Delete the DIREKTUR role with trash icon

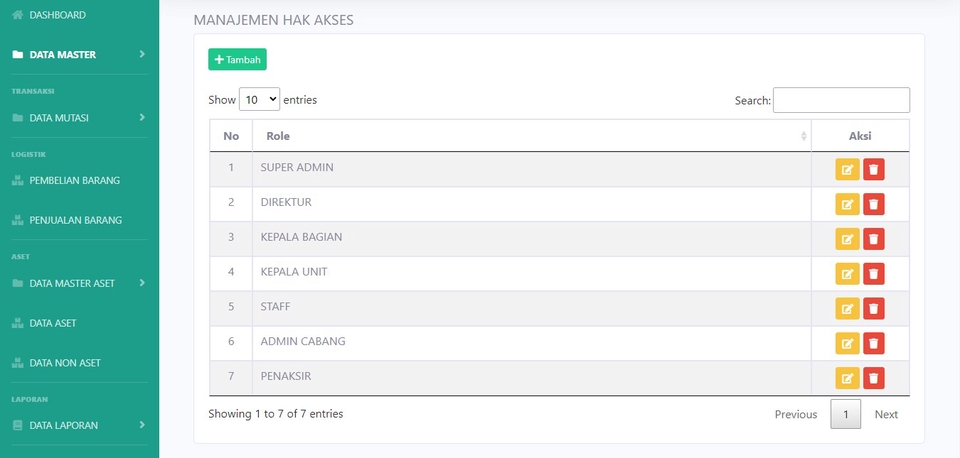tap(874, 204)
